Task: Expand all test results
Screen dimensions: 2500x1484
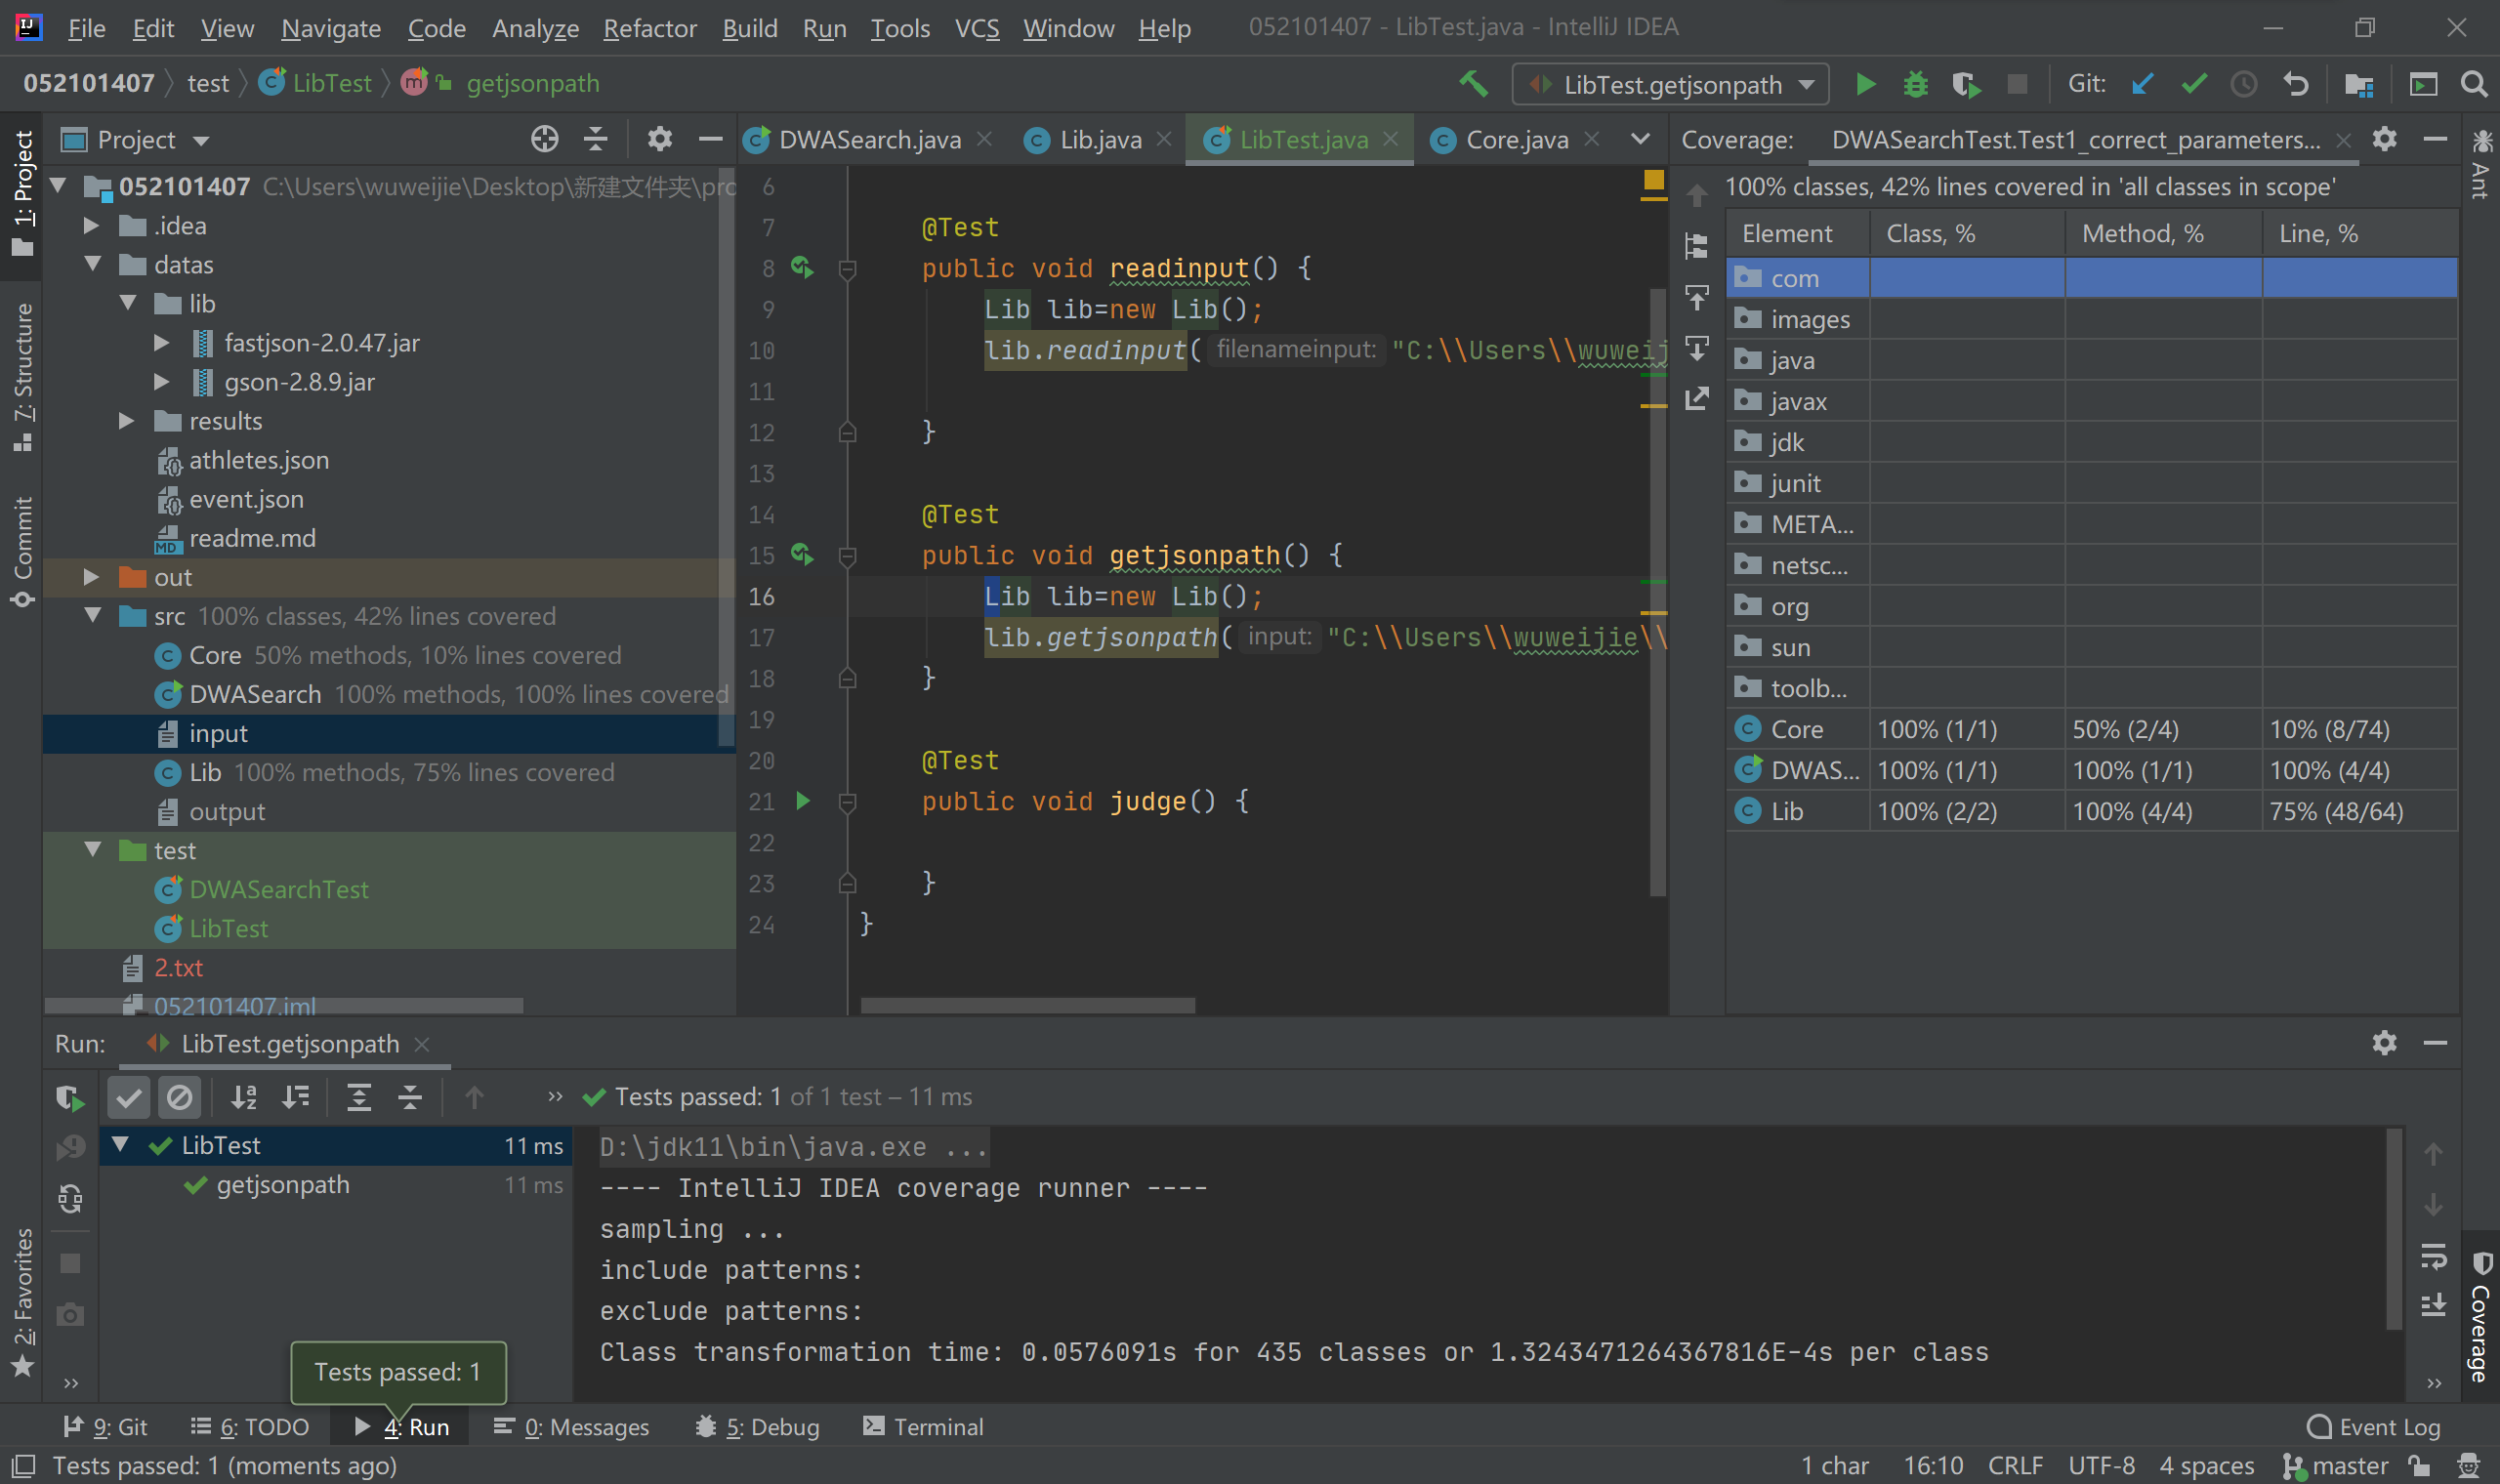Action: 359,1098
